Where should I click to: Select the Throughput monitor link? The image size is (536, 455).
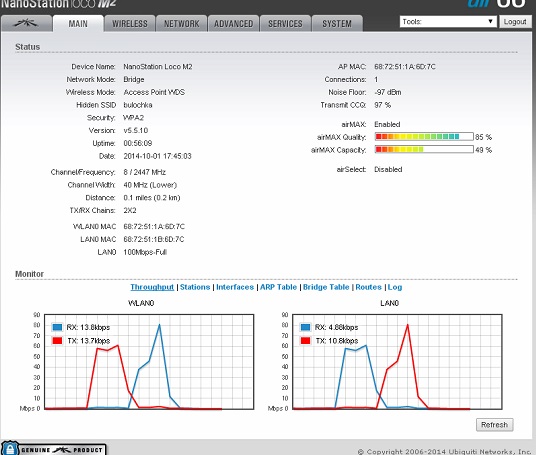[152, 287]
